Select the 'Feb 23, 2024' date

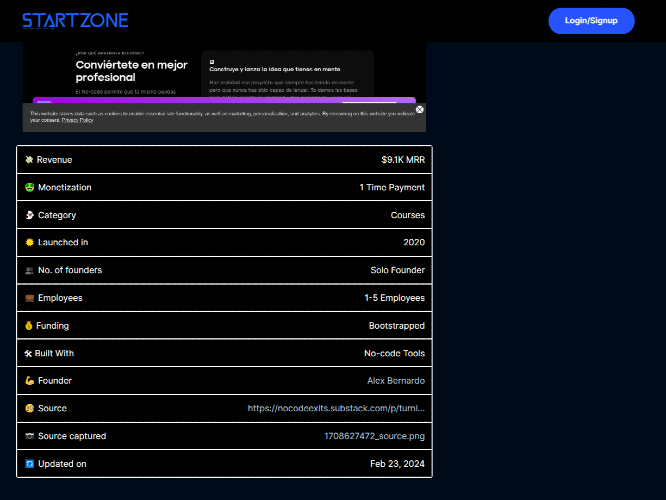[397, 464]
